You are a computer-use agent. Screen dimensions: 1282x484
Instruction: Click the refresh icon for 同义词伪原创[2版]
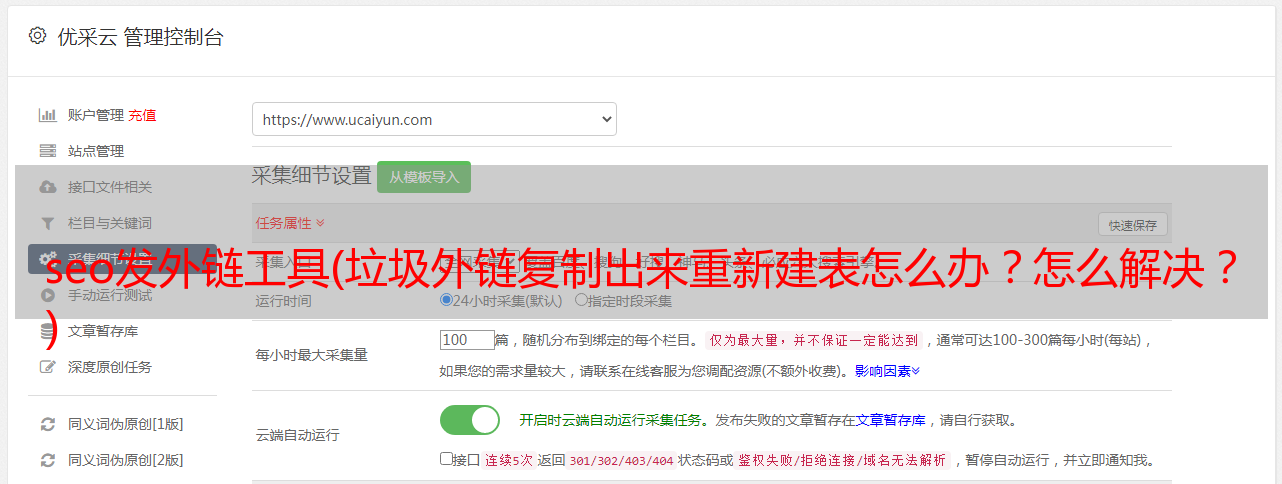pyautogui.click(x=47, y=460)
